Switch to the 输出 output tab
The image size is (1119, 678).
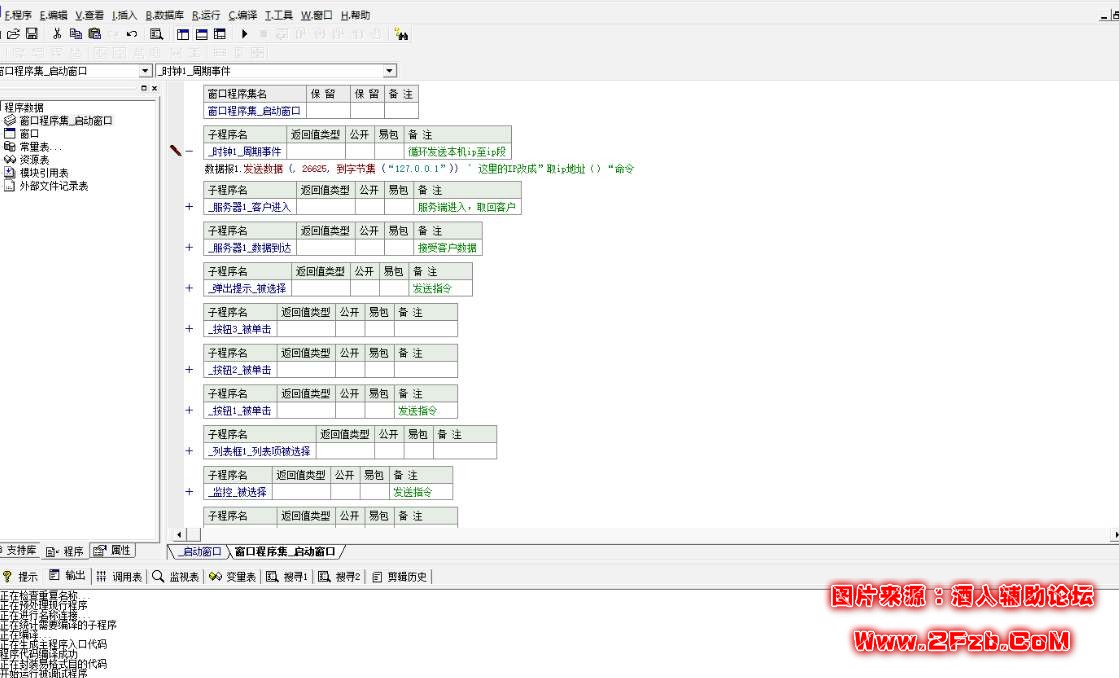68,576
